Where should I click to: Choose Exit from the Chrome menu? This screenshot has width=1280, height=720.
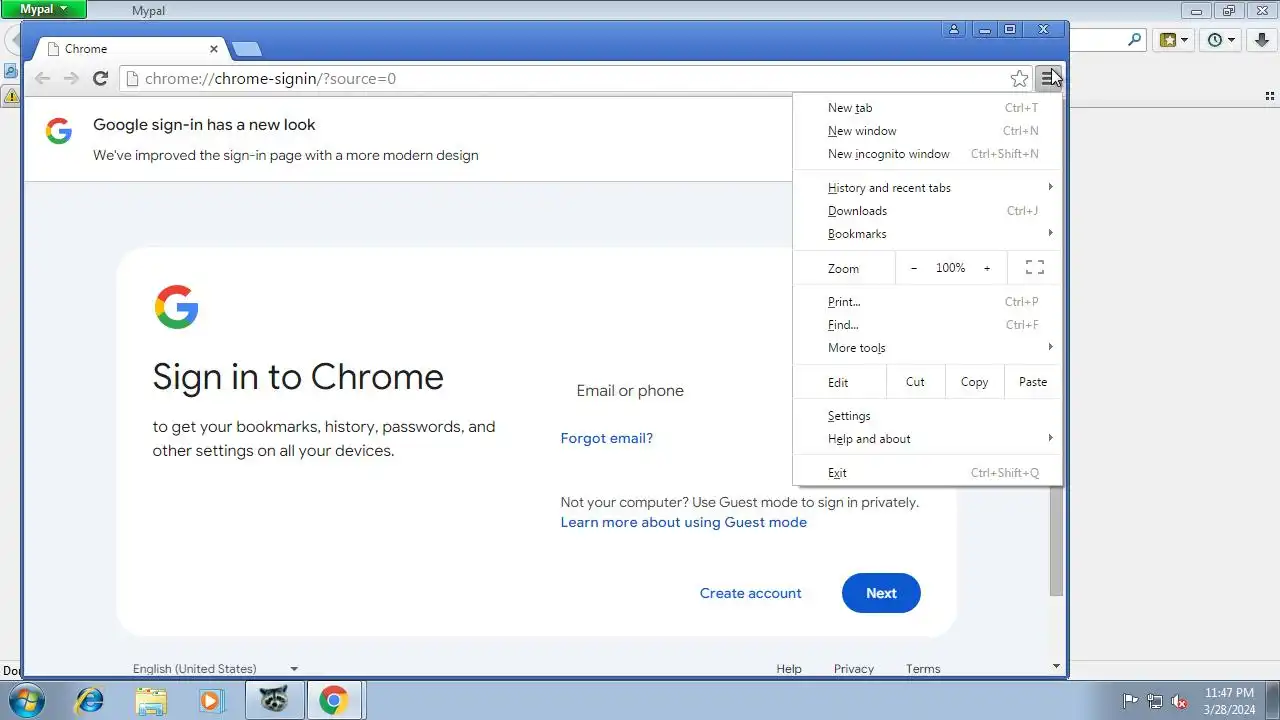click(x=928, y=472)
